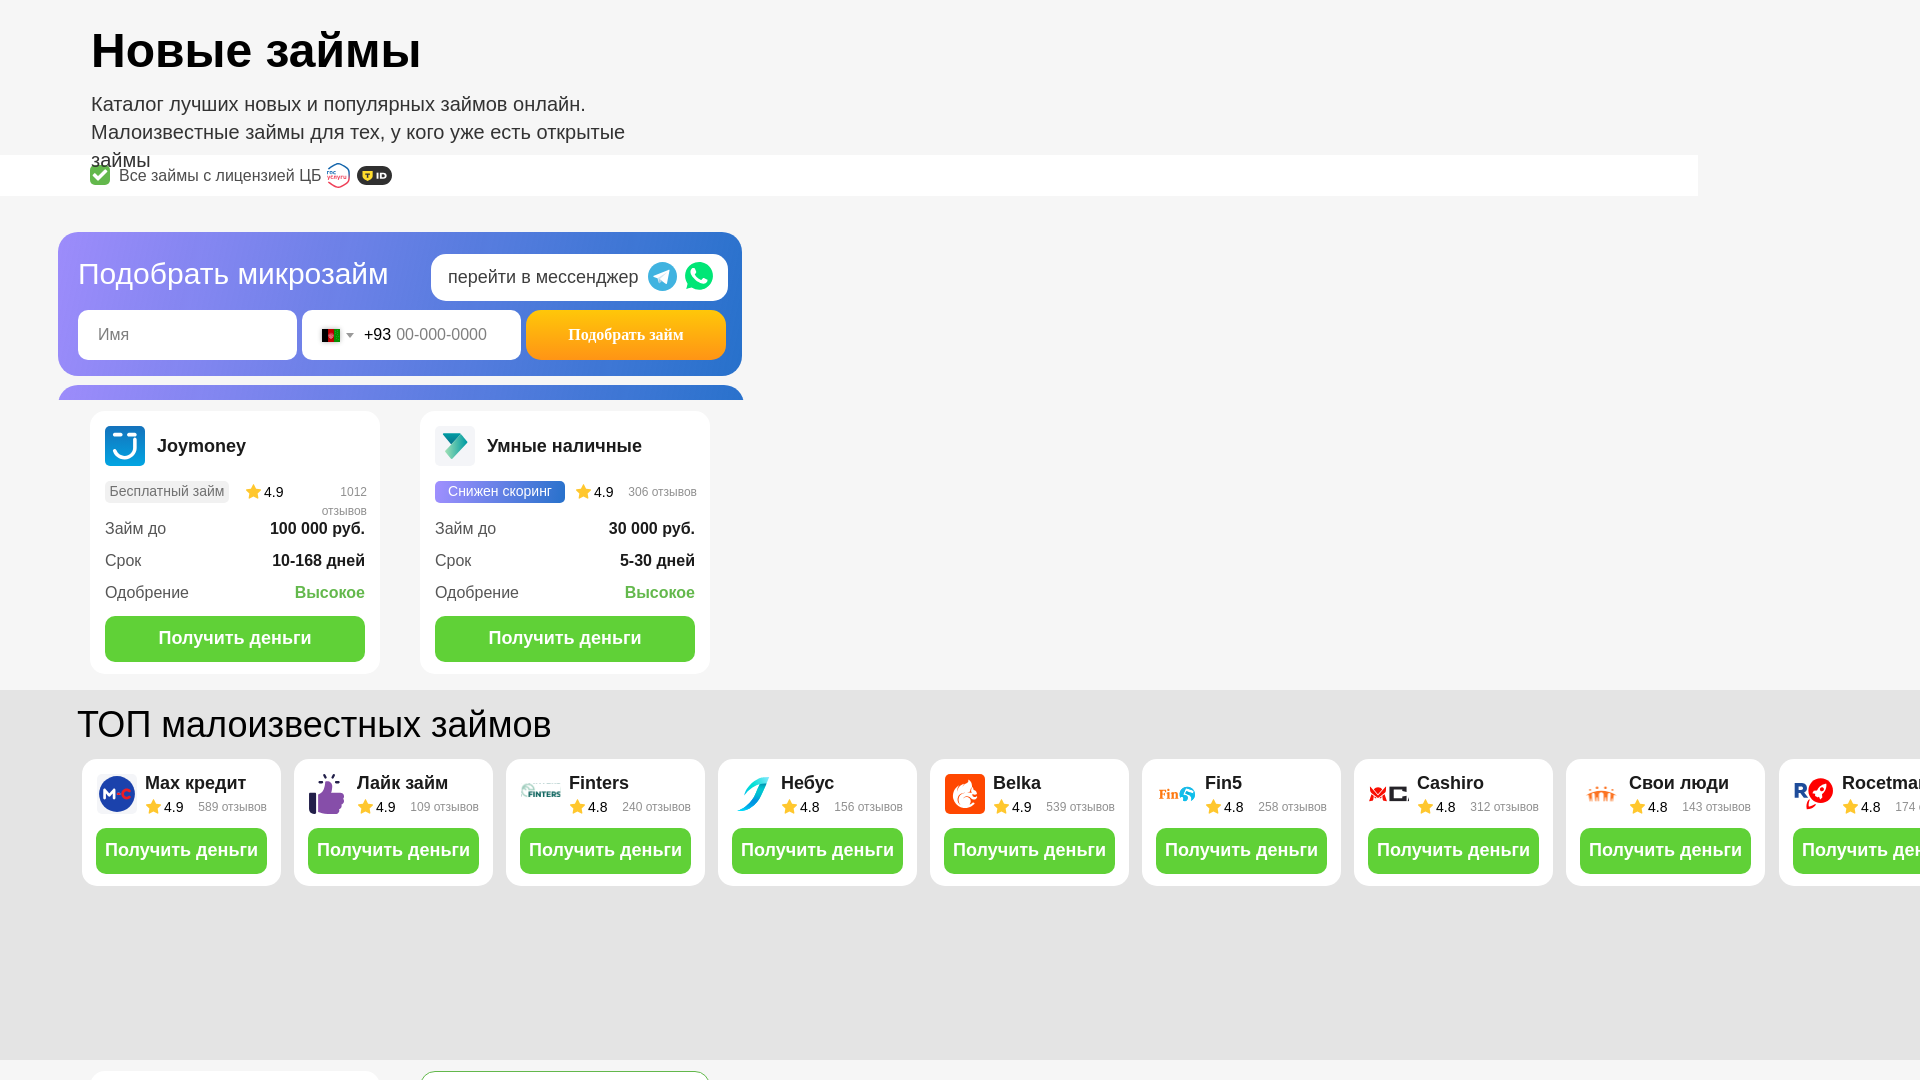Click the Max кредит logo

click(x=117, y=794)
